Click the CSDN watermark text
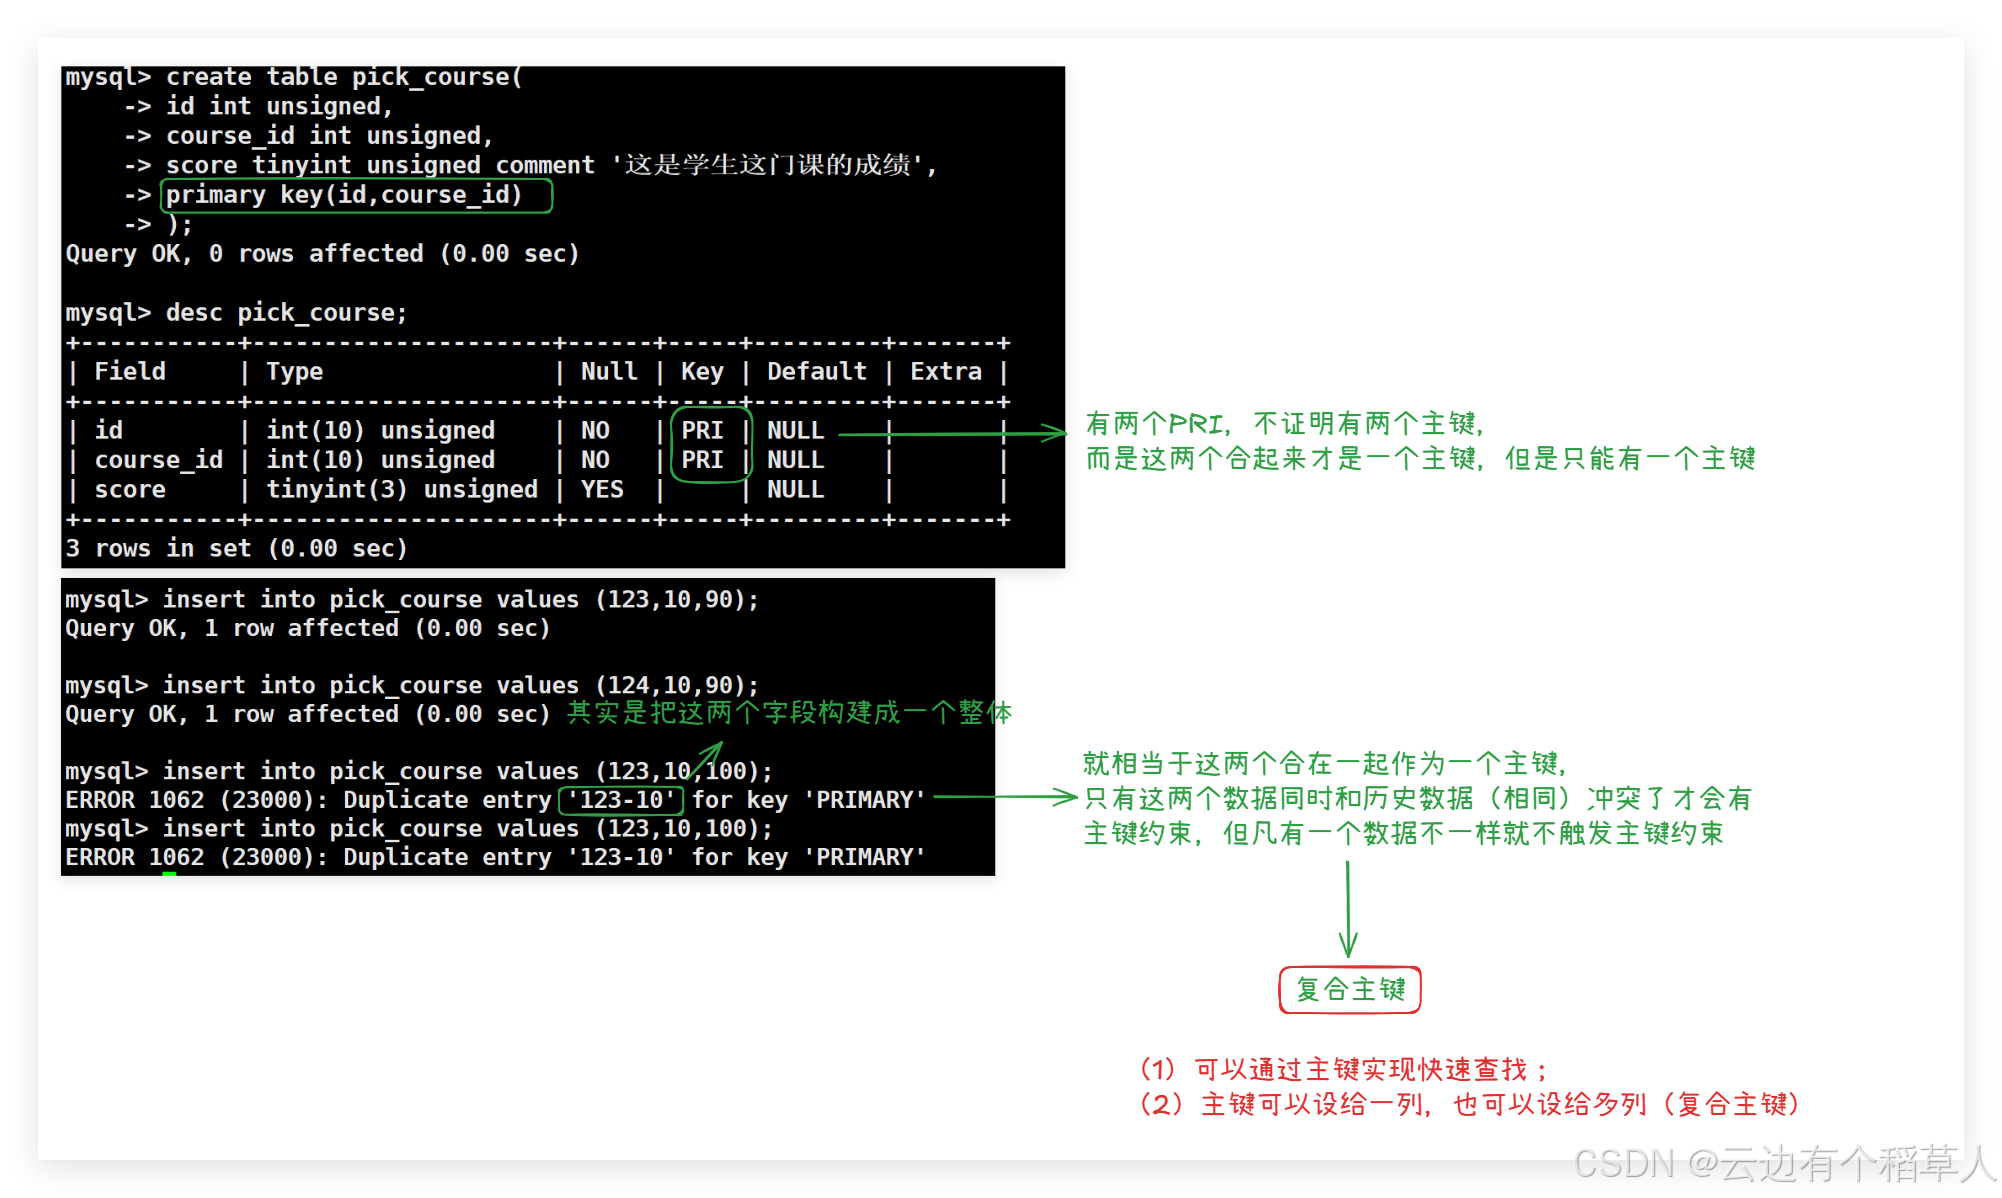The image size is (2002, 1198). click(1781, 1163)
